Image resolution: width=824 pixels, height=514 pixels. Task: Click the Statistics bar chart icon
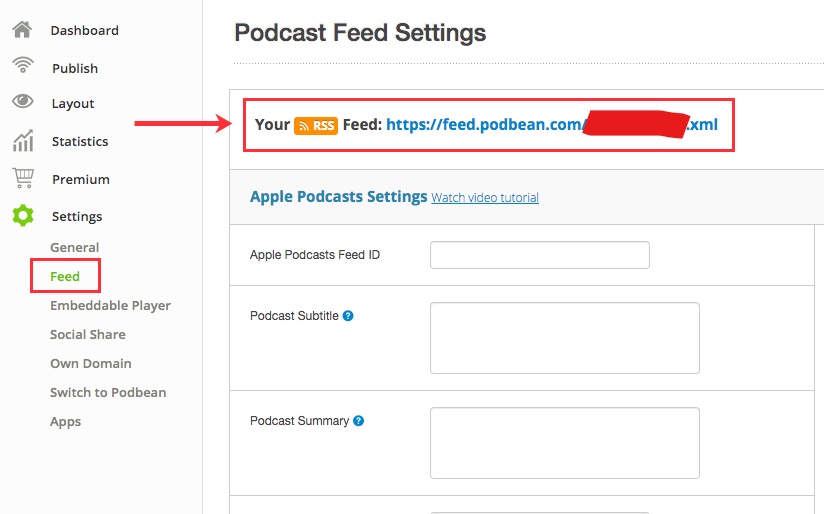(x=23, y=140)
